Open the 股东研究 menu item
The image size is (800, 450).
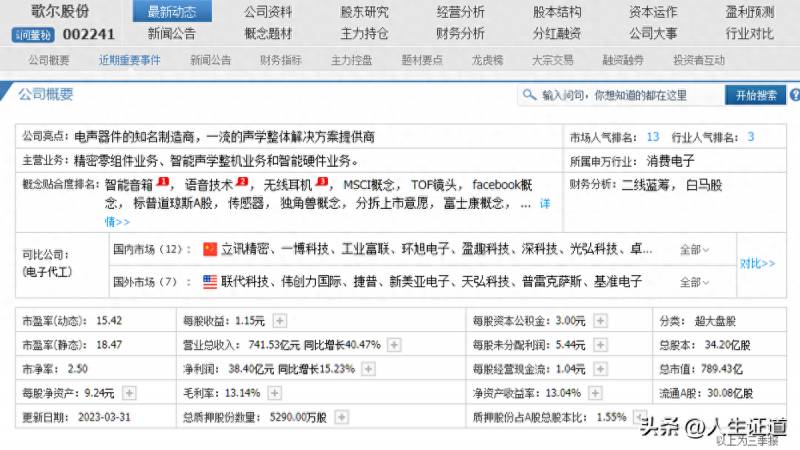[364, 12]
